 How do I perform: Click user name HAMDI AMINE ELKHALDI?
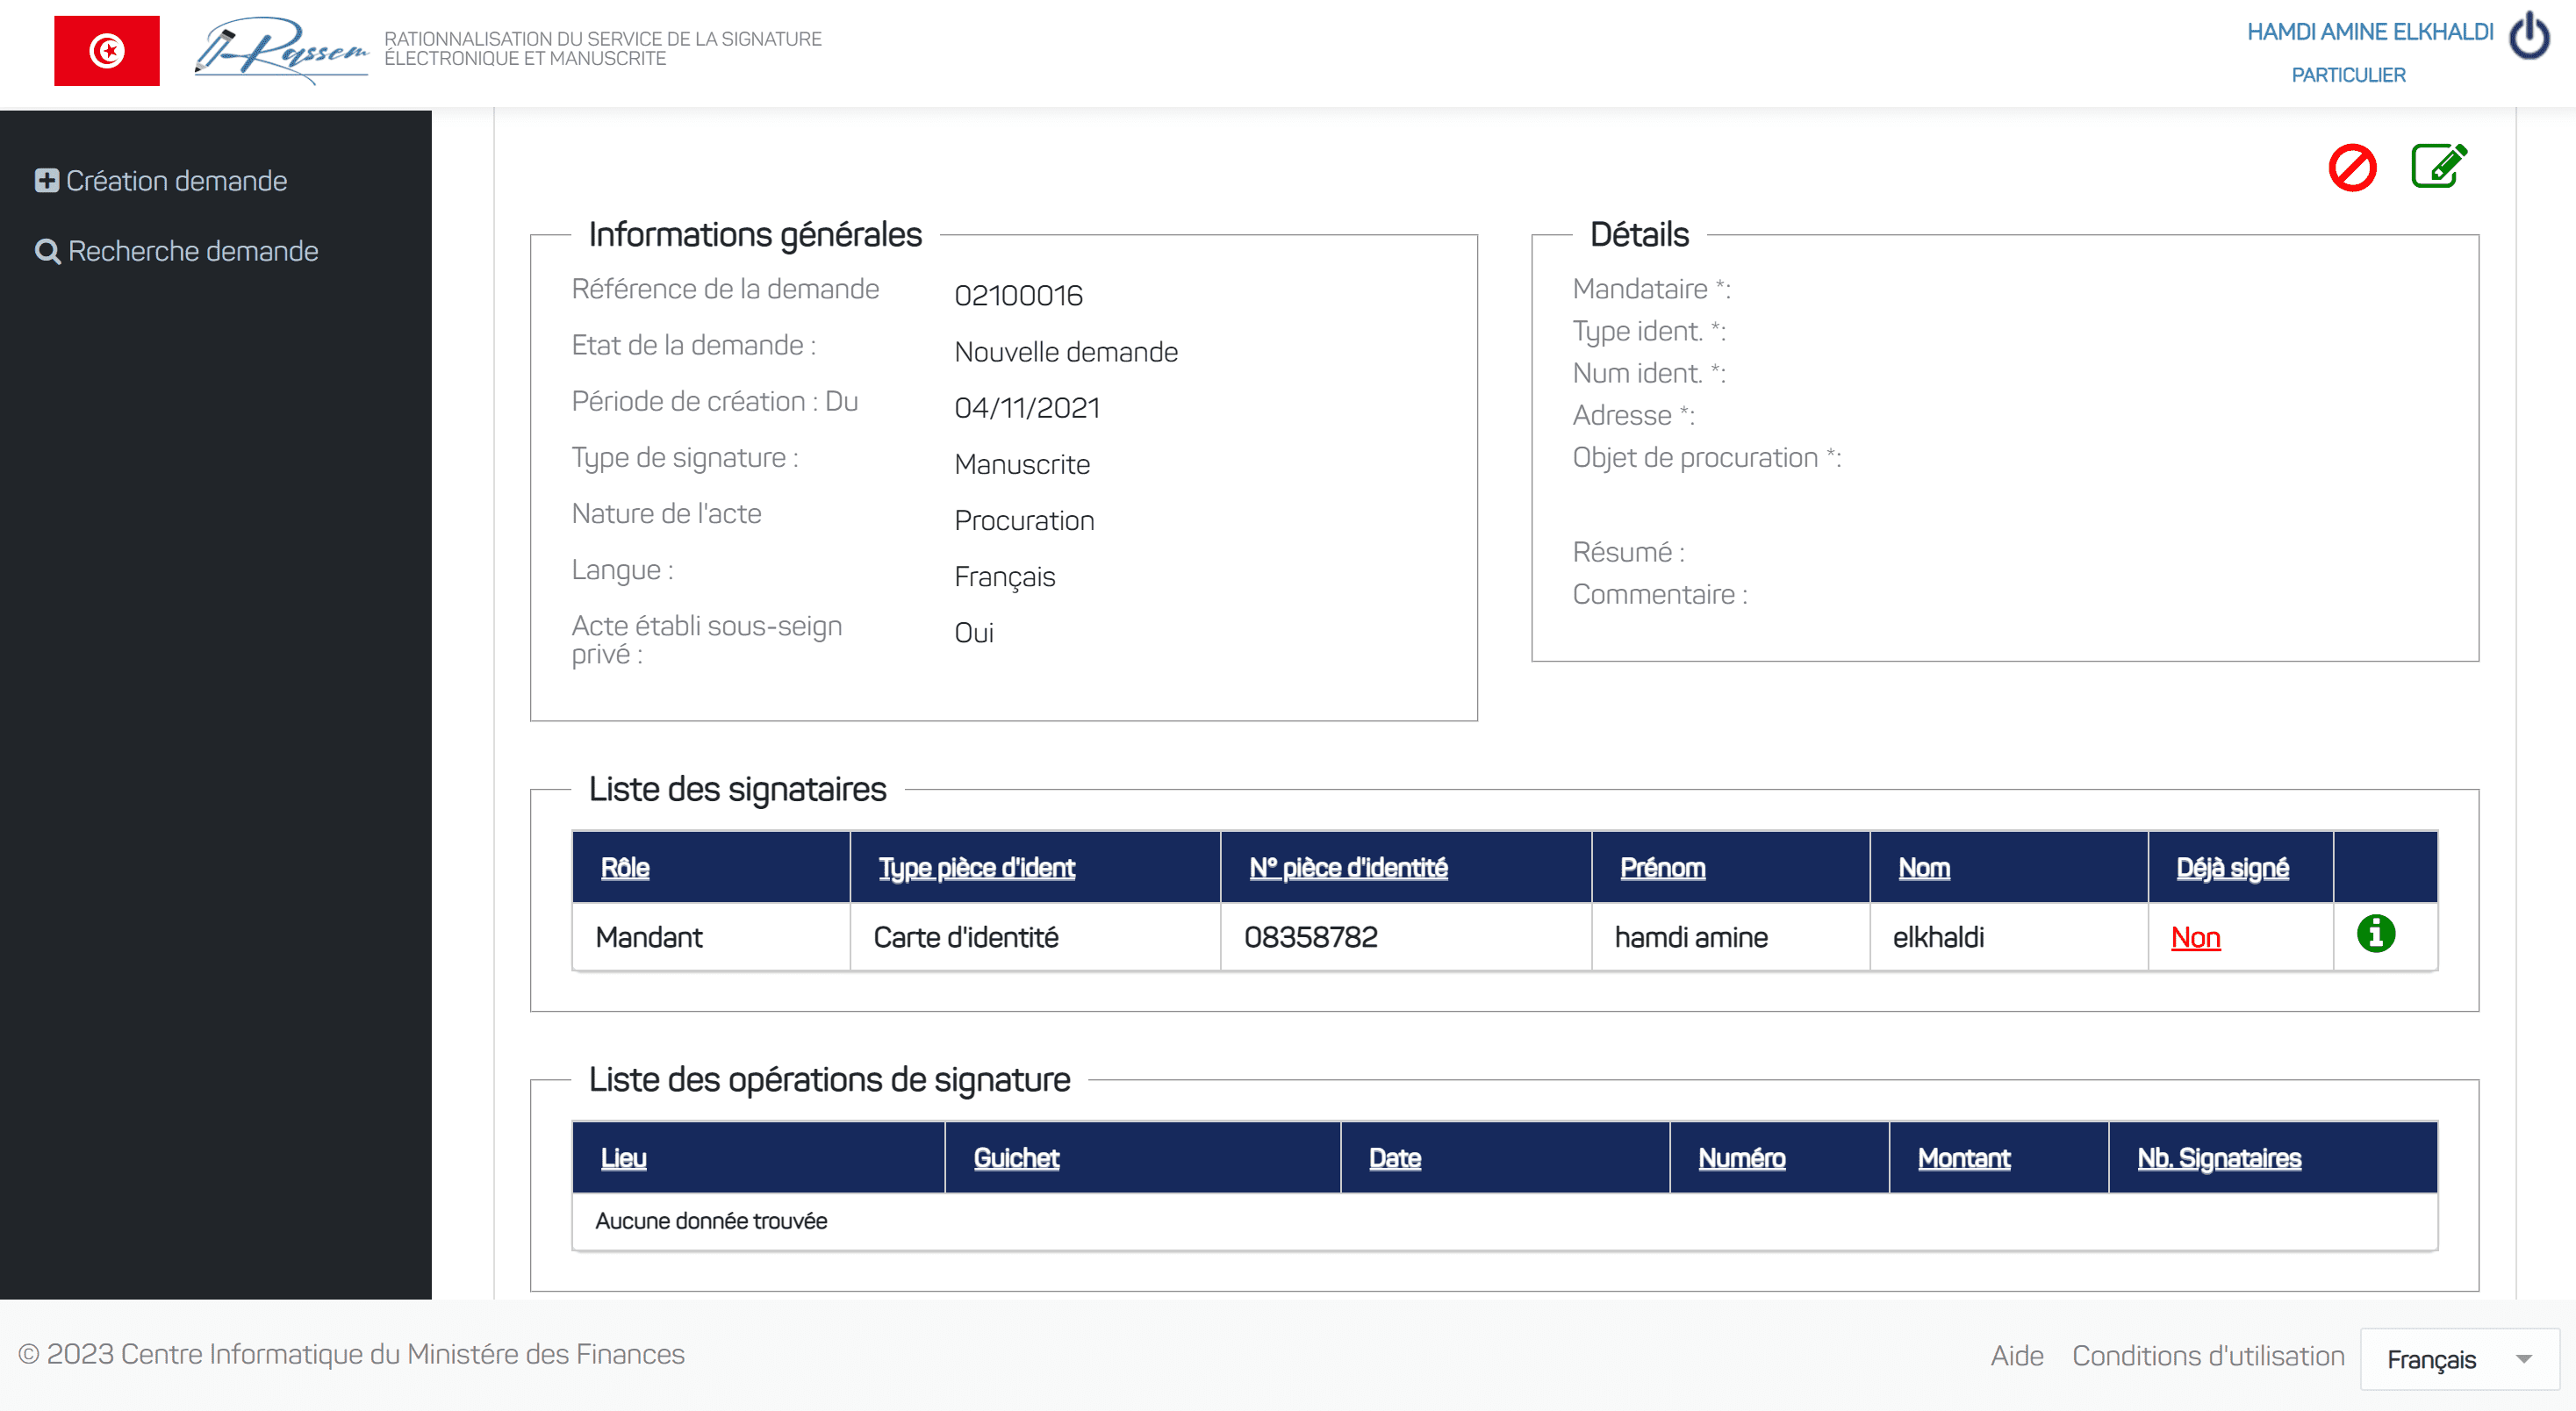point(2370,32)
